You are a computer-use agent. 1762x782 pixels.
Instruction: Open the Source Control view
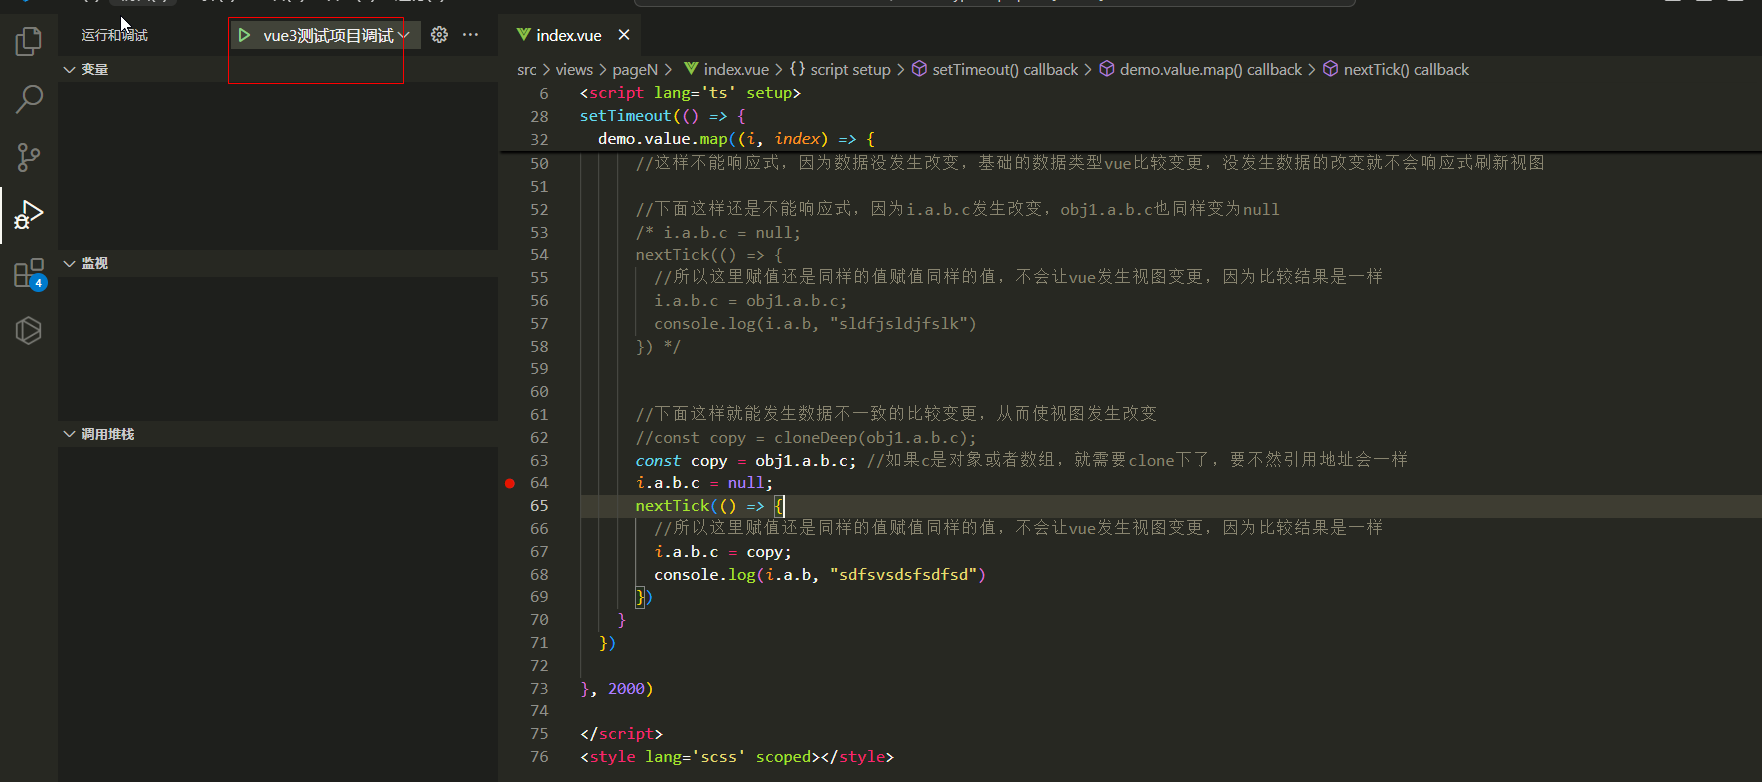pyautogui.click(x=29, y=157)
